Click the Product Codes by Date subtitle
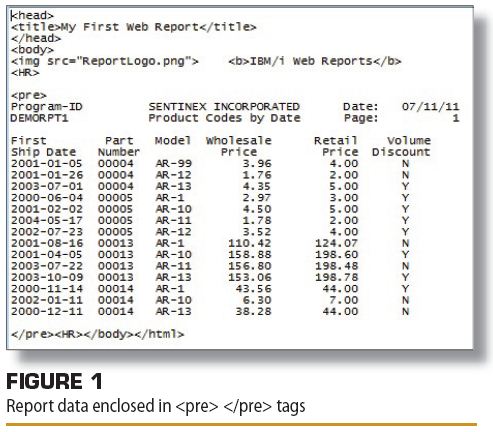The height and width of the screenshot is (432, 493). pyautogui.click(x=224, y=118)
